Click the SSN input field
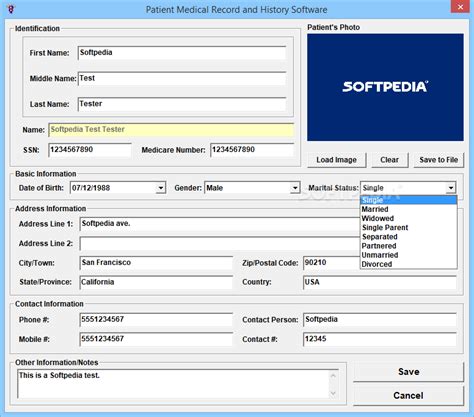 (90, 150)
